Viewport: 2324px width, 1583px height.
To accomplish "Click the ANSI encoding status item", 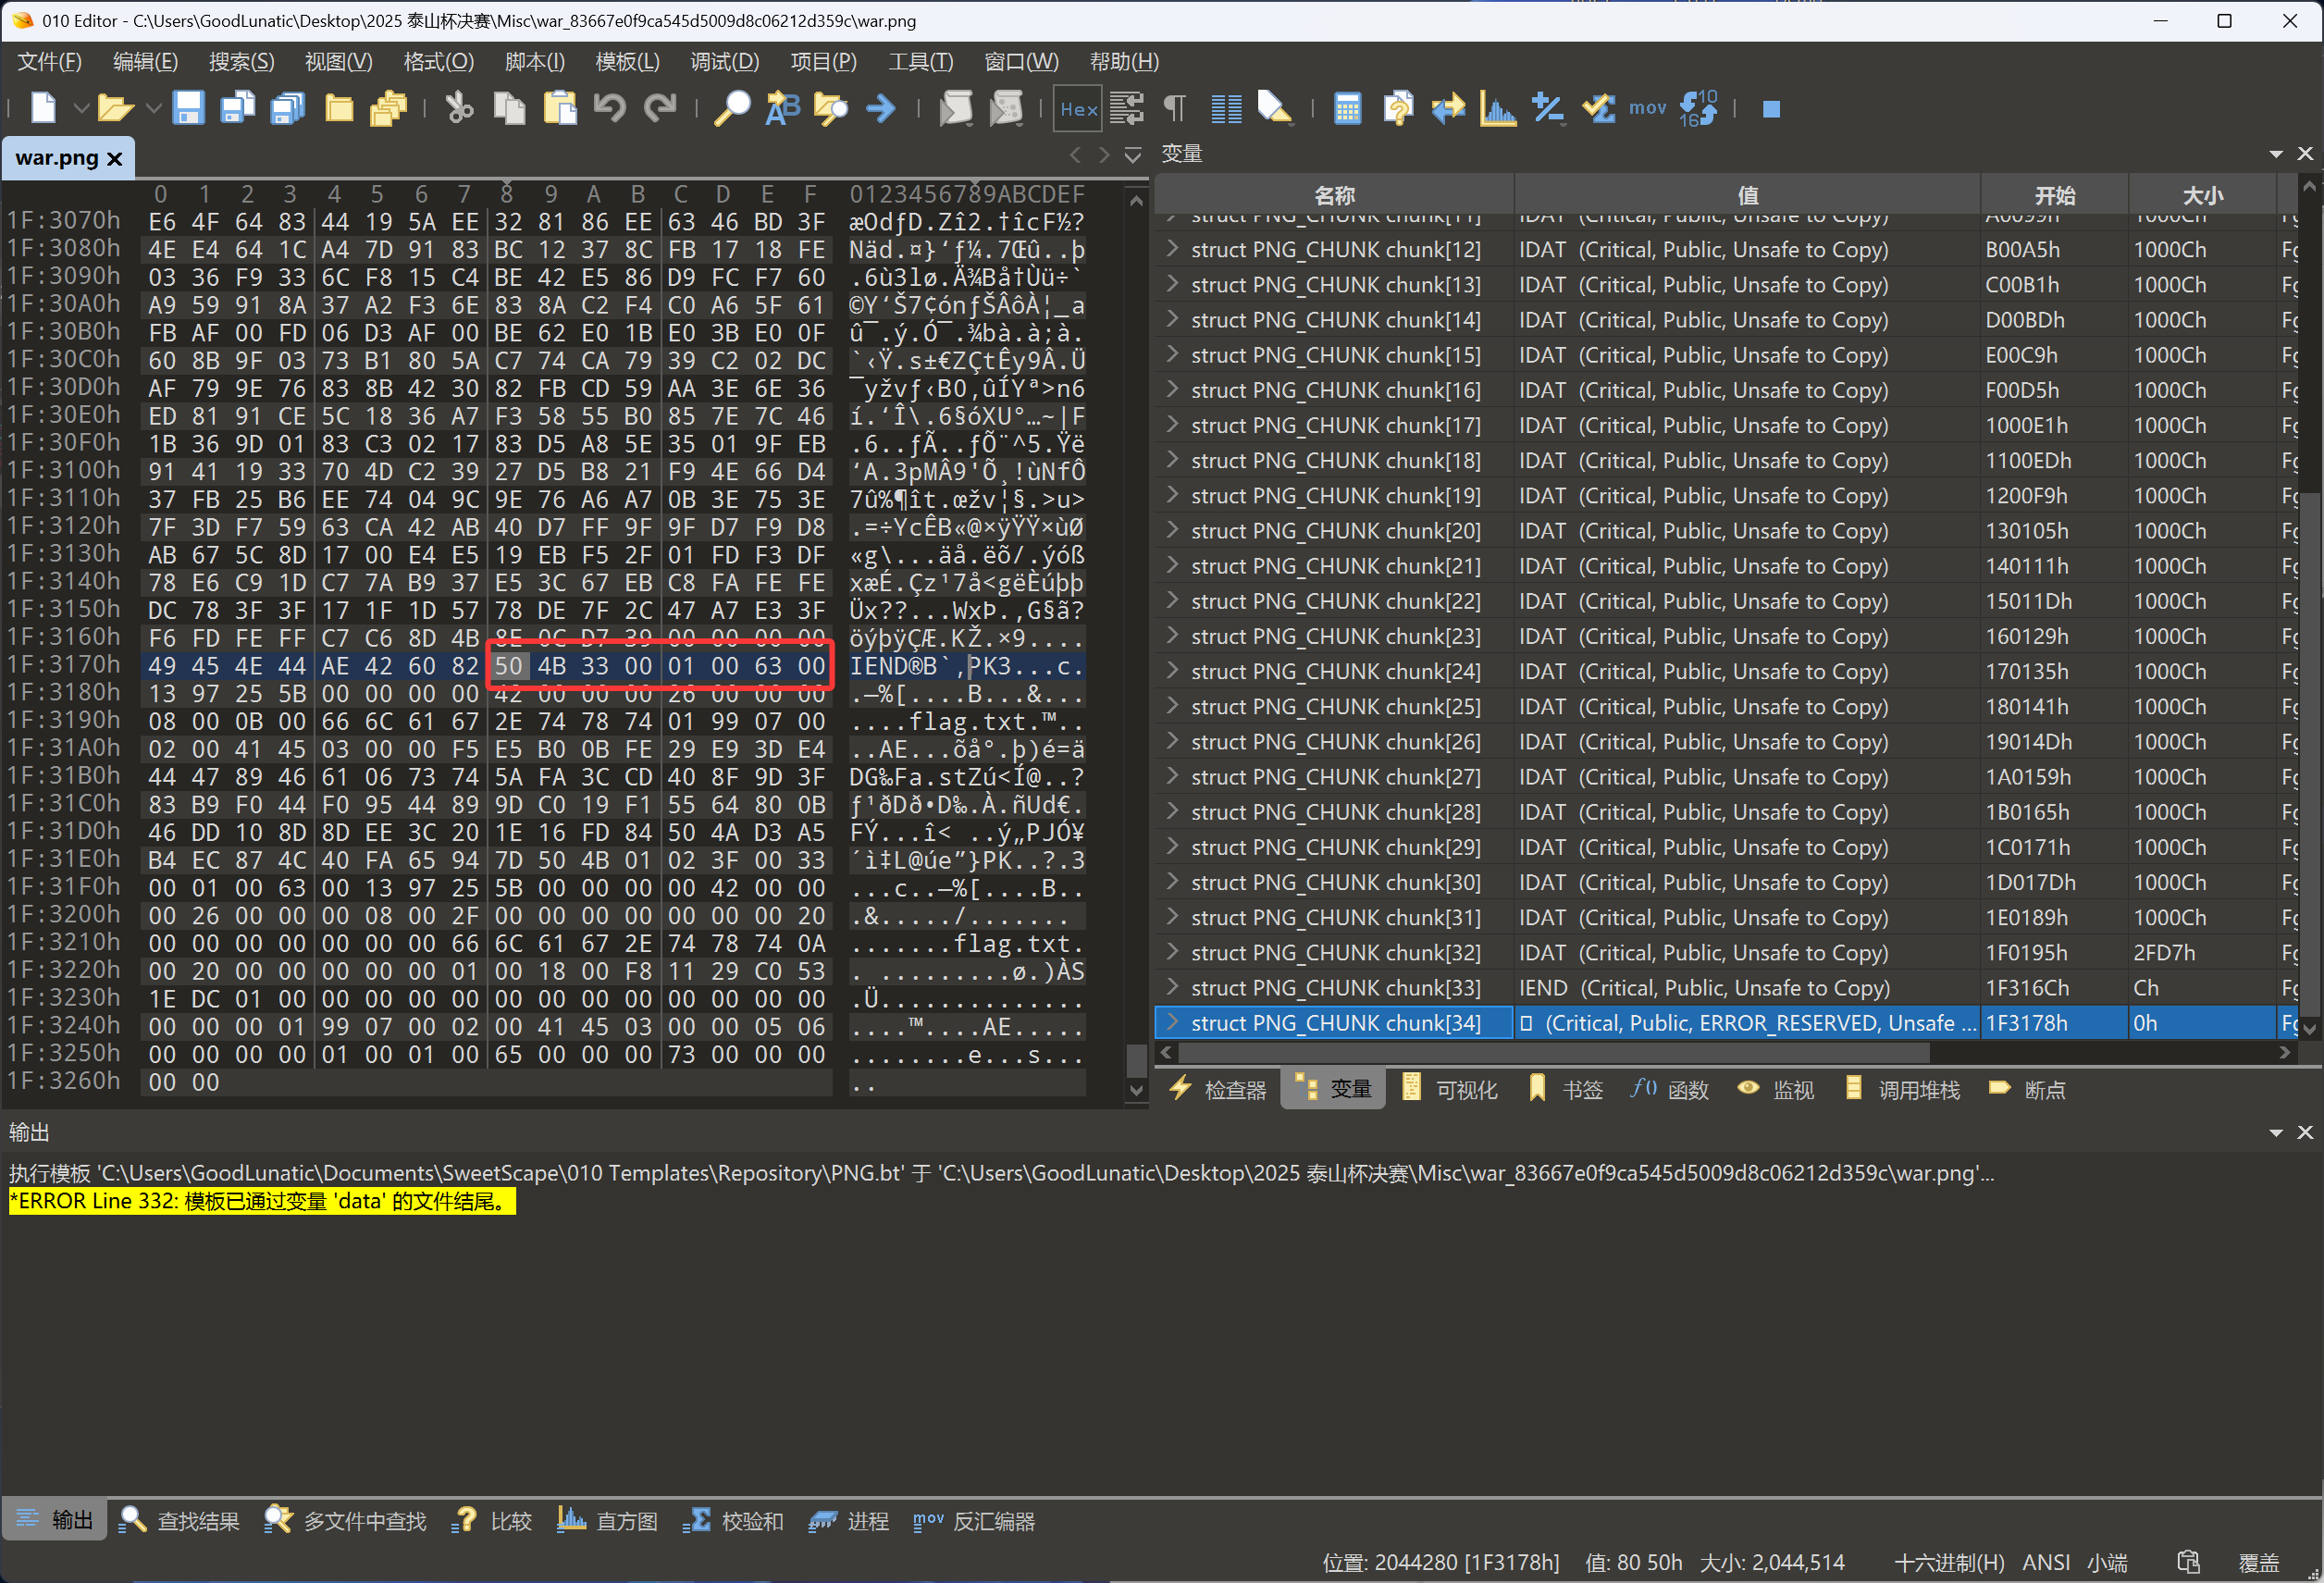I will click(x=2046, y=1562).
